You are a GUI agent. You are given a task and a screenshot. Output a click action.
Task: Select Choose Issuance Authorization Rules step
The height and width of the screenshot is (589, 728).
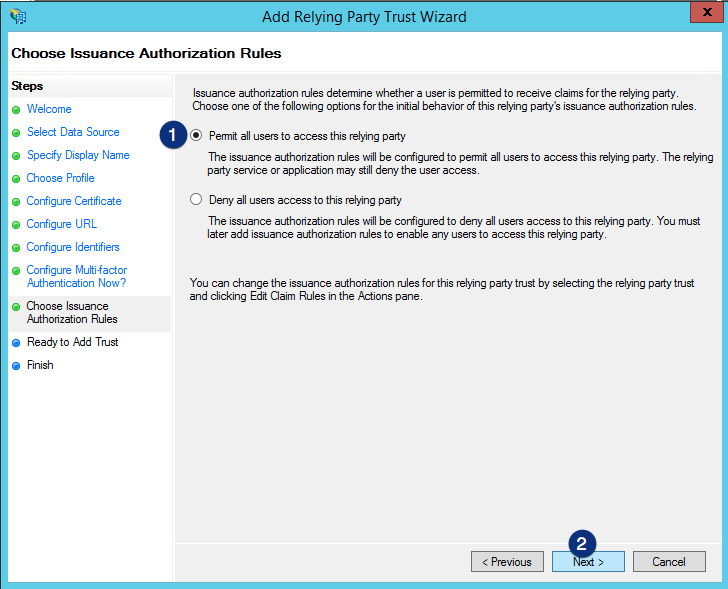tap(72, 312)
